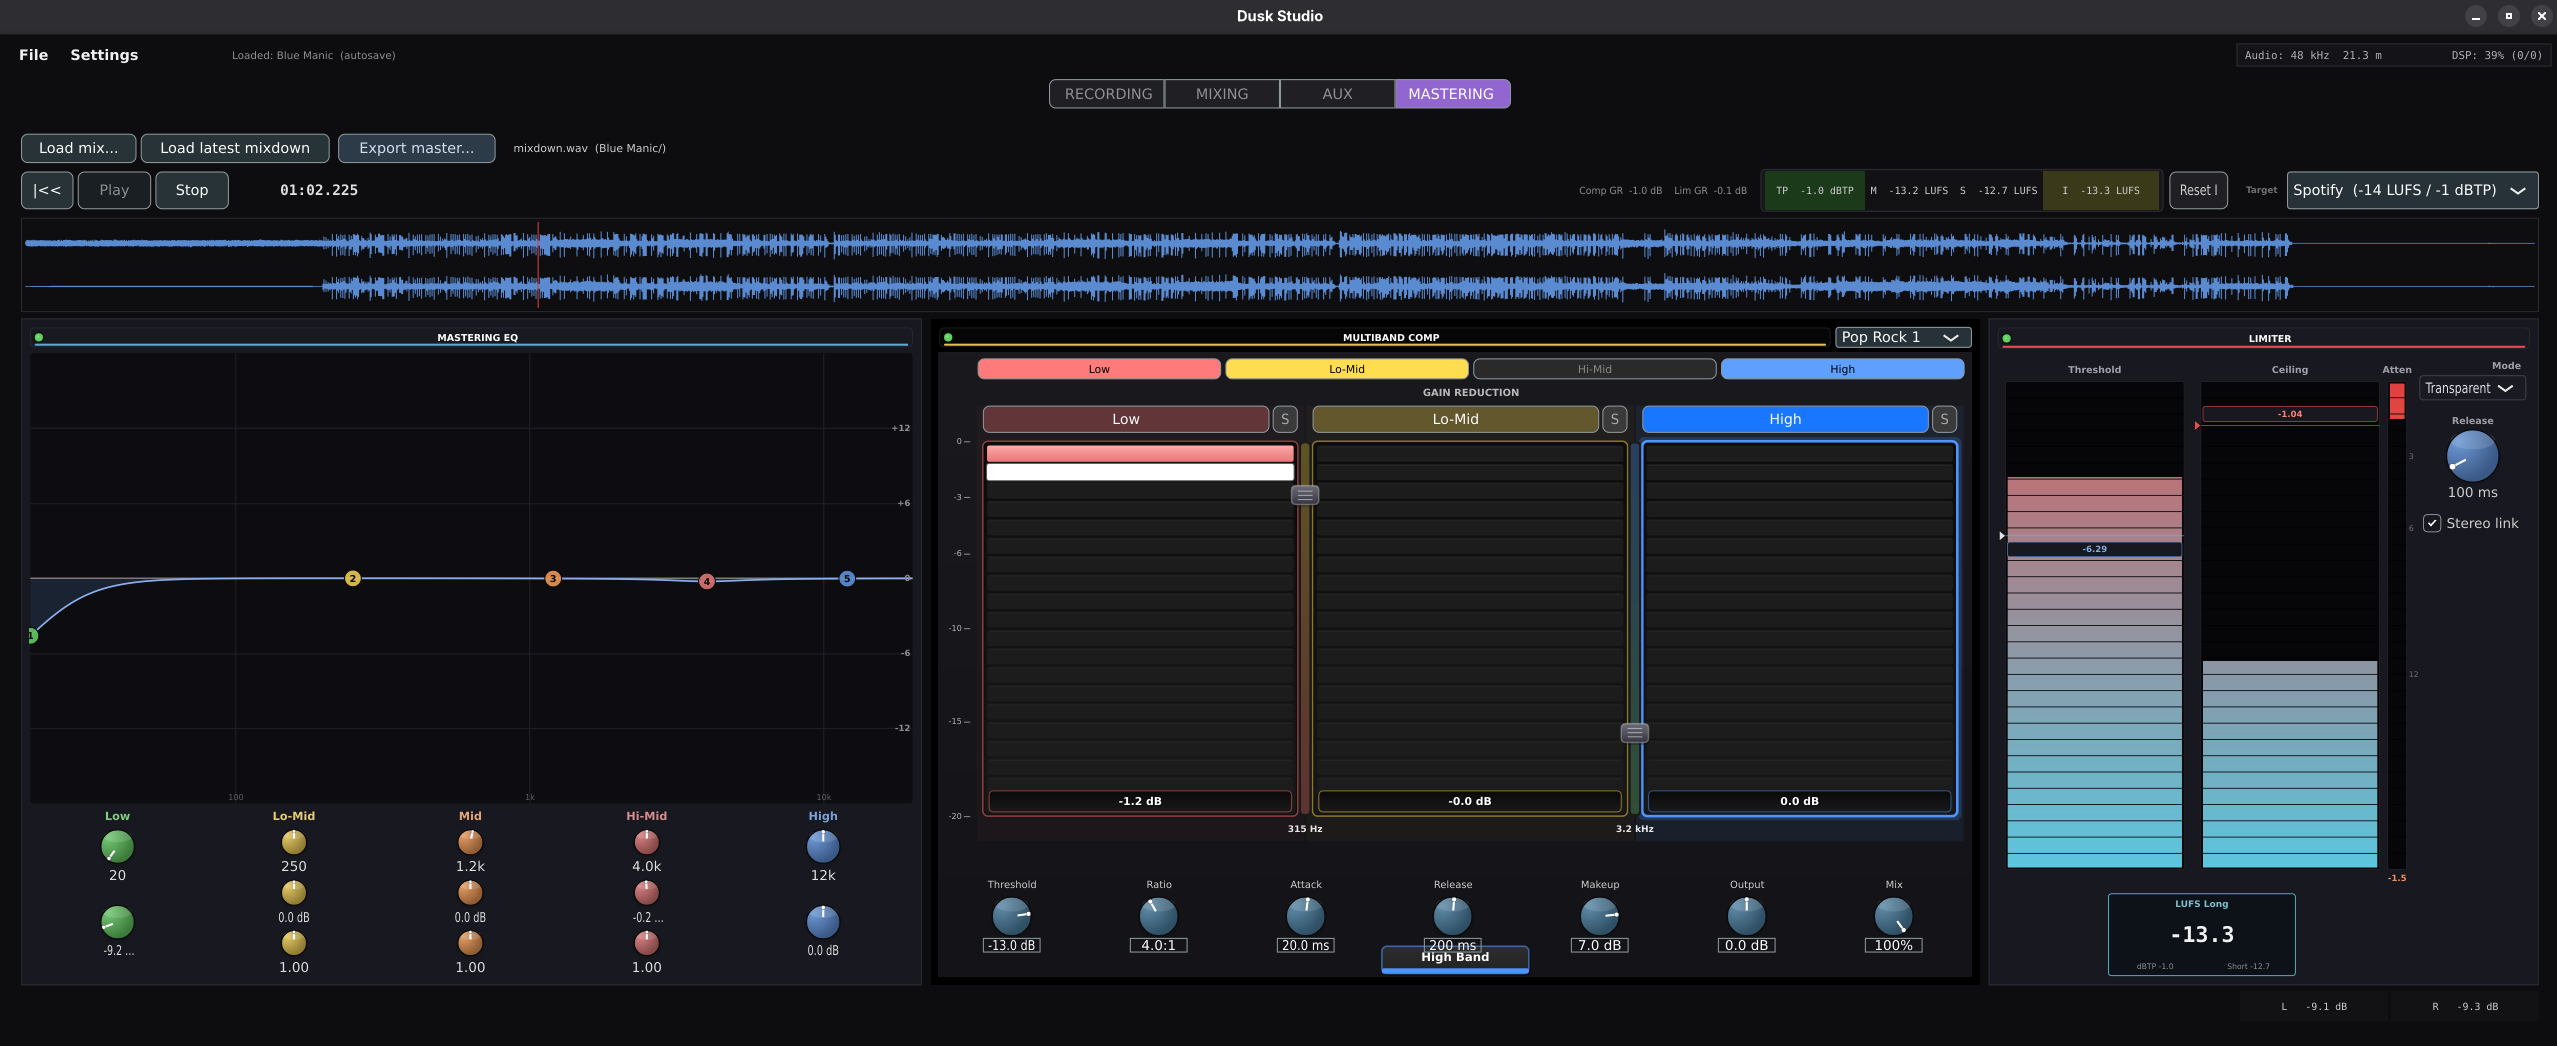Open the Spotify loudness target dropdown
The height and width of the screenshot is (1046, 2557).
click(x=2412, y=190)
